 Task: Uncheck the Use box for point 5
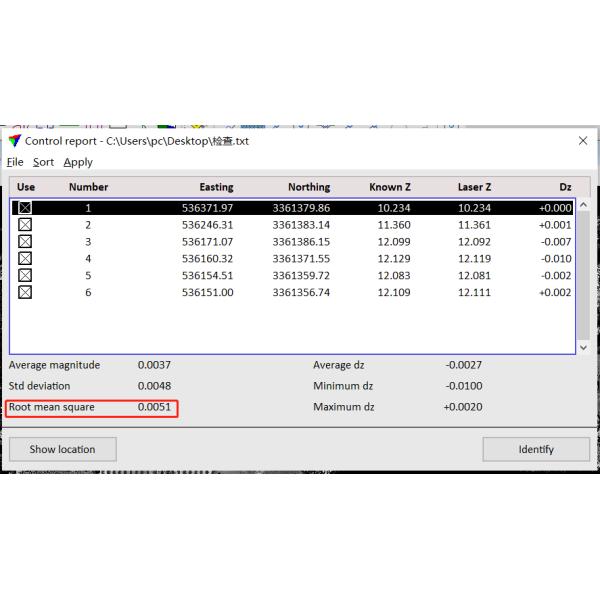pyautogui.click(x=25, y=276)
